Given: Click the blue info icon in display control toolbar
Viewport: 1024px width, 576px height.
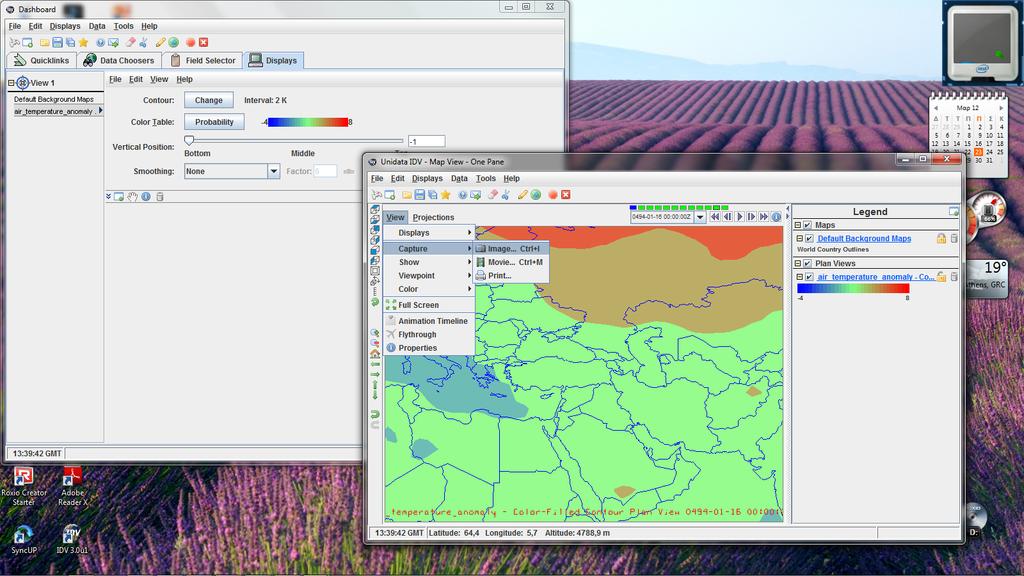Looking at the screenshot, I should click(x=146, y=197).
